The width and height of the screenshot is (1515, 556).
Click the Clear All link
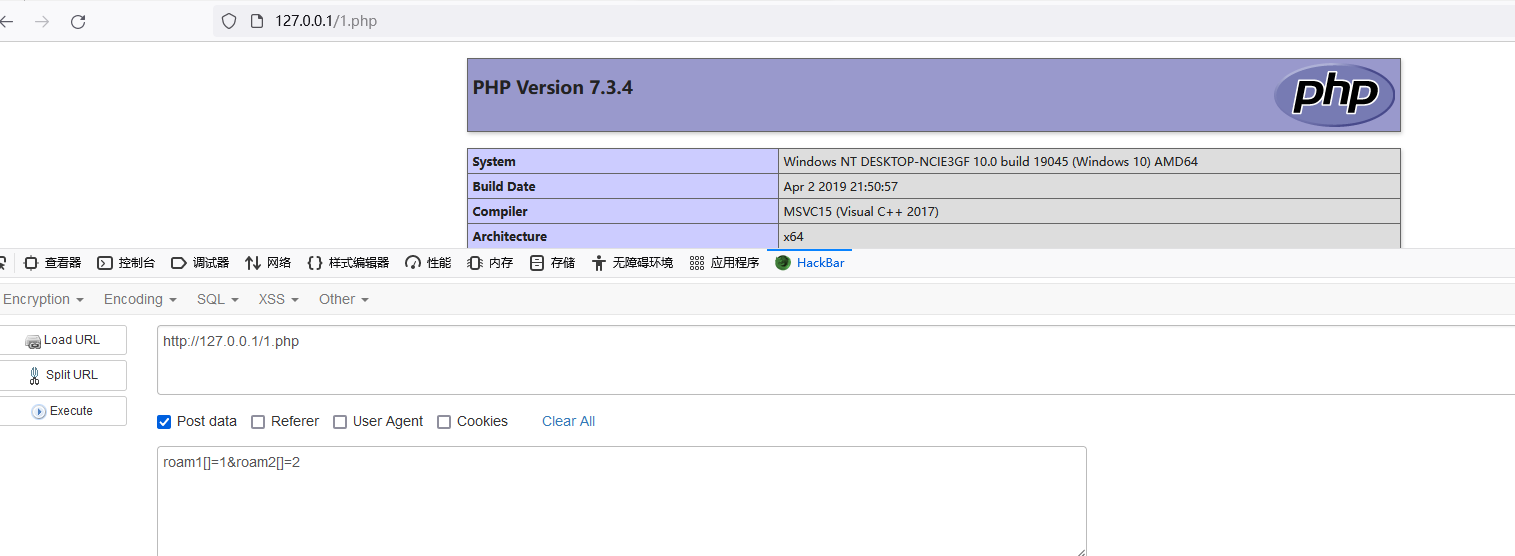(568, 421)
